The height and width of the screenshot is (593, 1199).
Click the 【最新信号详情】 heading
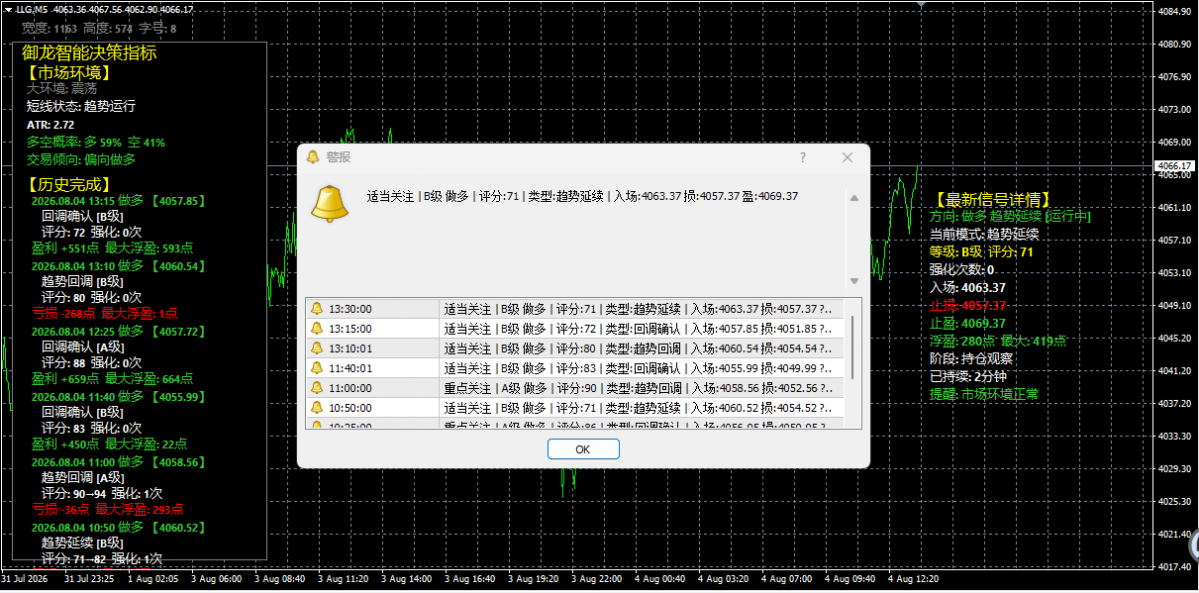pos(992,200)
